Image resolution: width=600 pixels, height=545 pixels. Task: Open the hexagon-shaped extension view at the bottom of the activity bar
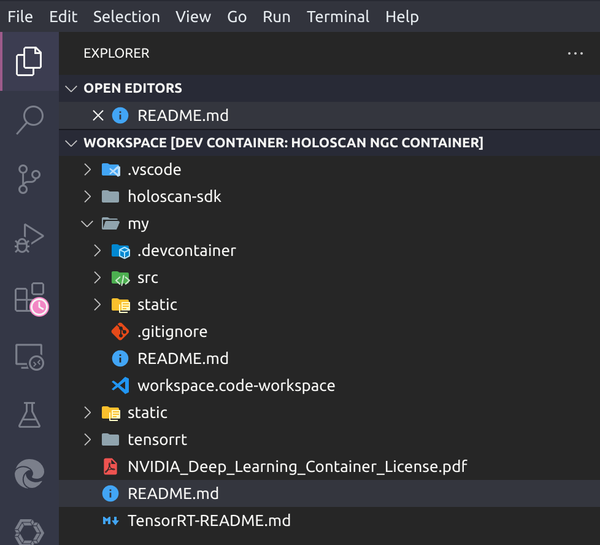coord(29,532)
